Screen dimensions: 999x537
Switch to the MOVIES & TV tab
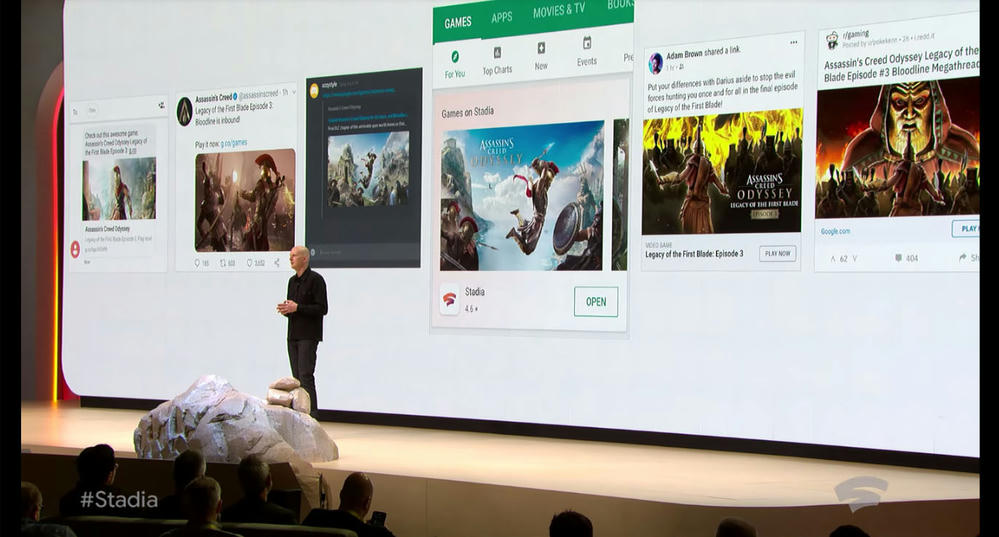pyautogui.click(x=559, y=10)
